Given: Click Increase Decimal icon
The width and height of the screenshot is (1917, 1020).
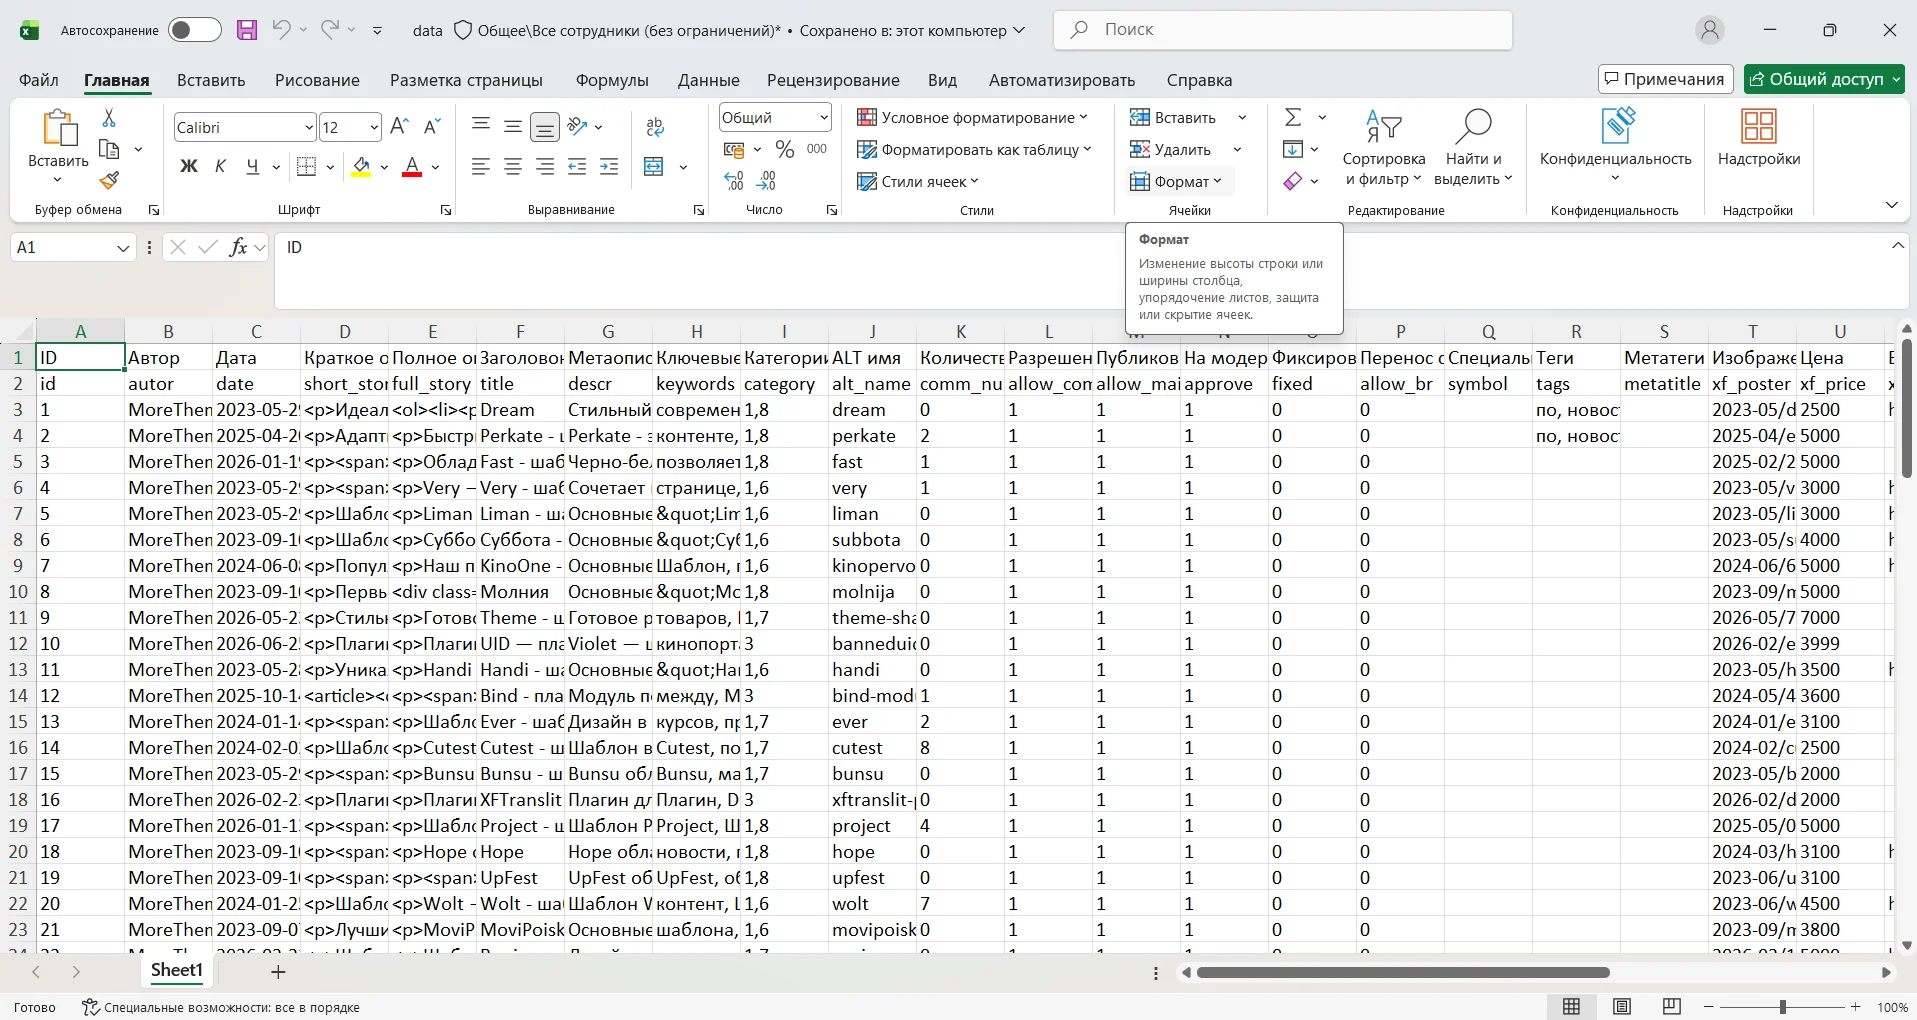Looking at the screenshot, I should [x=734, y=181].
